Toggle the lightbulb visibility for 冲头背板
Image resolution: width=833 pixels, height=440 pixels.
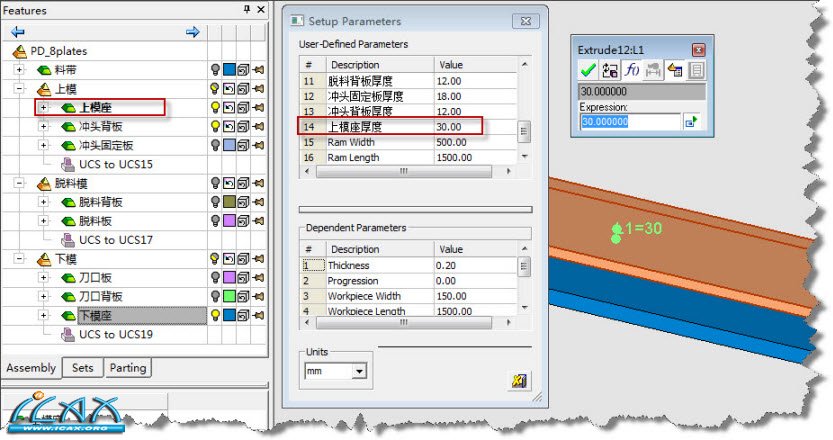[215, 126]
